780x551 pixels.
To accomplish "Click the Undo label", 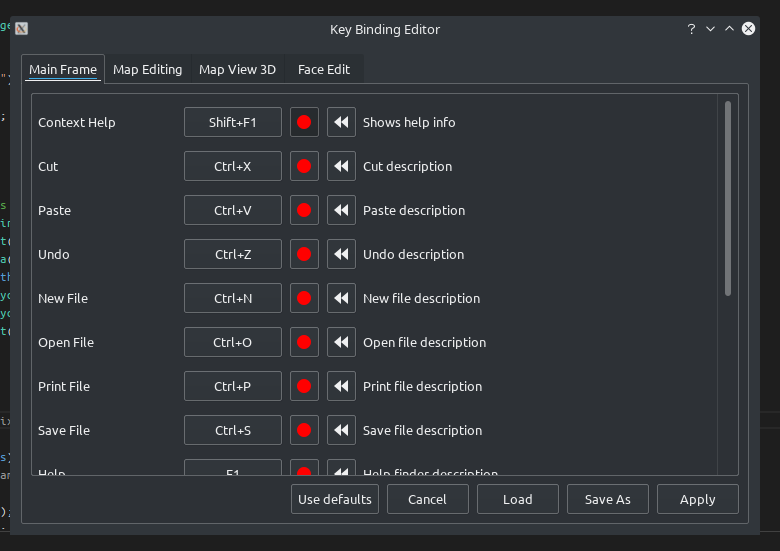I will point(54,255).
